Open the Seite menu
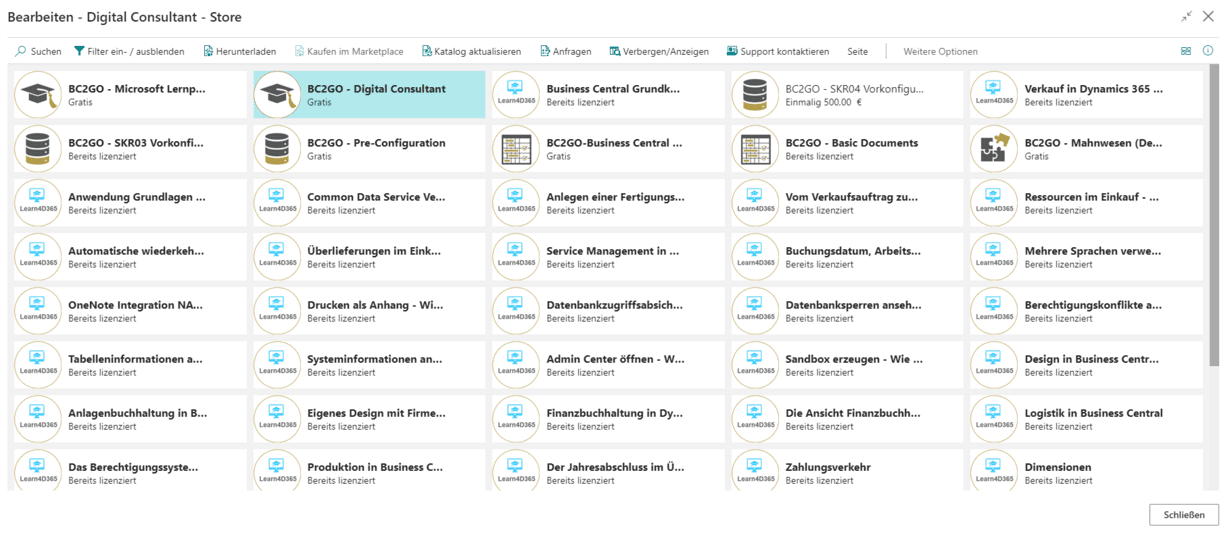 pyautogui.click(x=857, y=51)
